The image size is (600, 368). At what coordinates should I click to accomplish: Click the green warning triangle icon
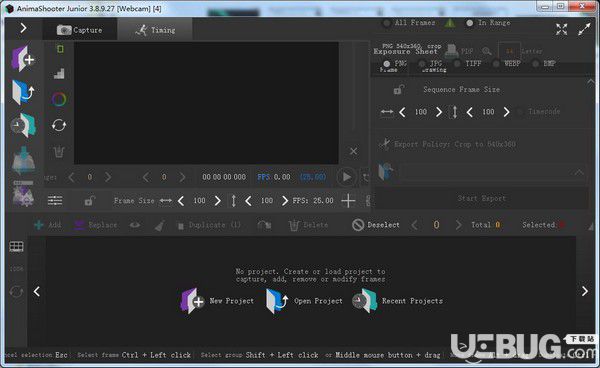pos(450,23)
